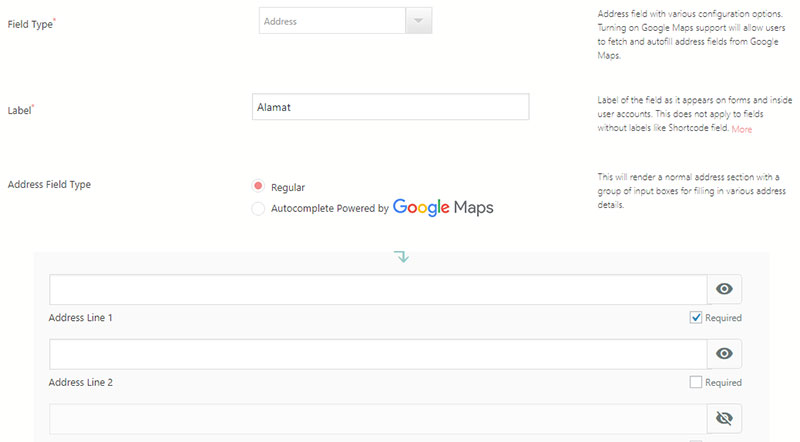Click the Field Type setting label
The image size is (800, 442).
[31, 22]
